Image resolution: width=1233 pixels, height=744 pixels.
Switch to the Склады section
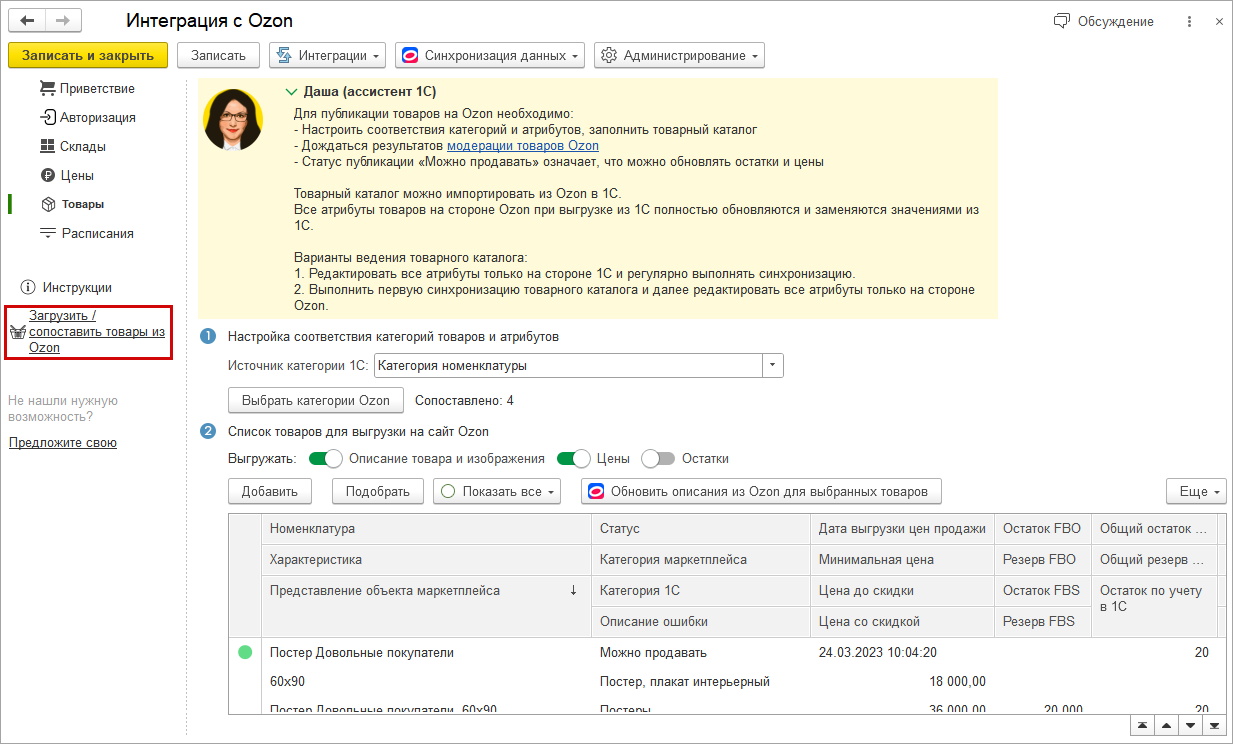73,146
